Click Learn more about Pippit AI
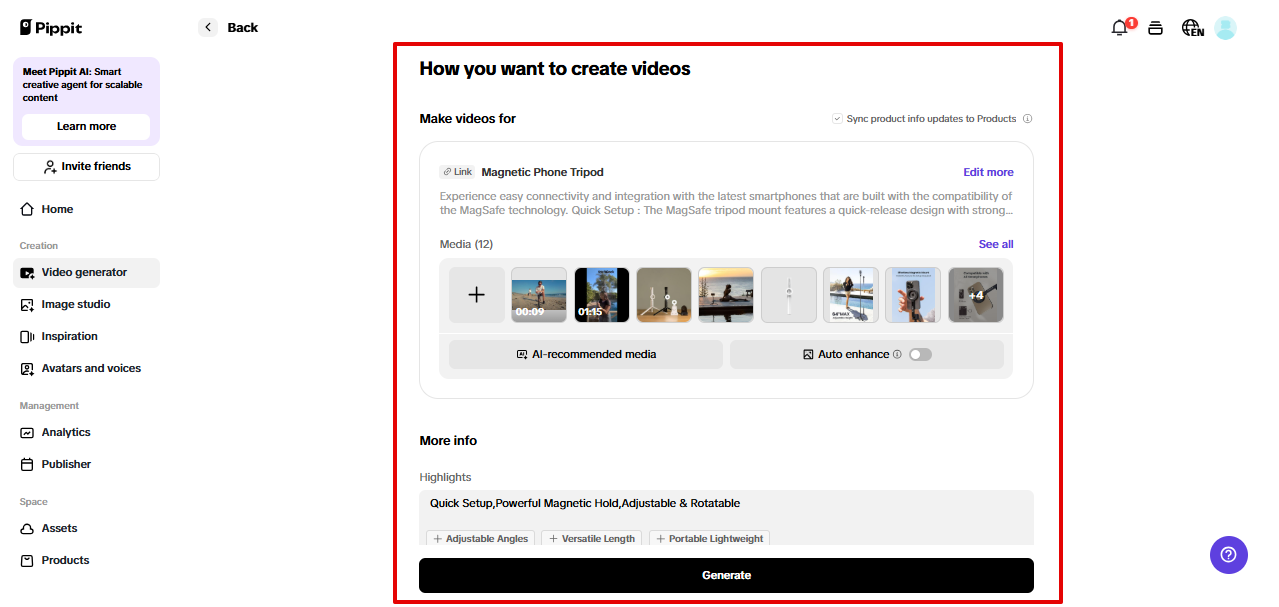The width and height of the screenshot is (1279, 607). click(x=85, y=127)
